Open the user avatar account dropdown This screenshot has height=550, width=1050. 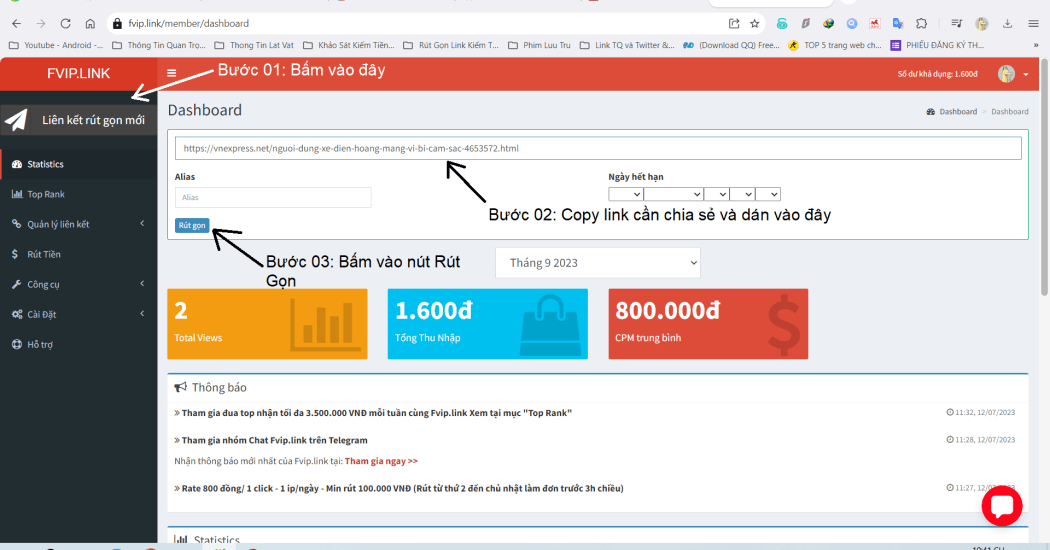coord(1012,74)
